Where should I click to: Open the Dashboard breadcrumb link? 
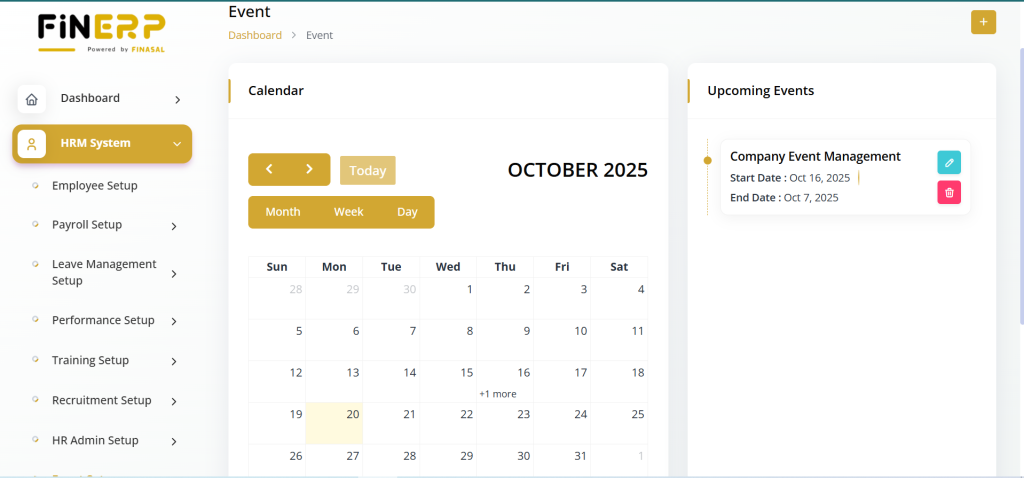(255, 35)
